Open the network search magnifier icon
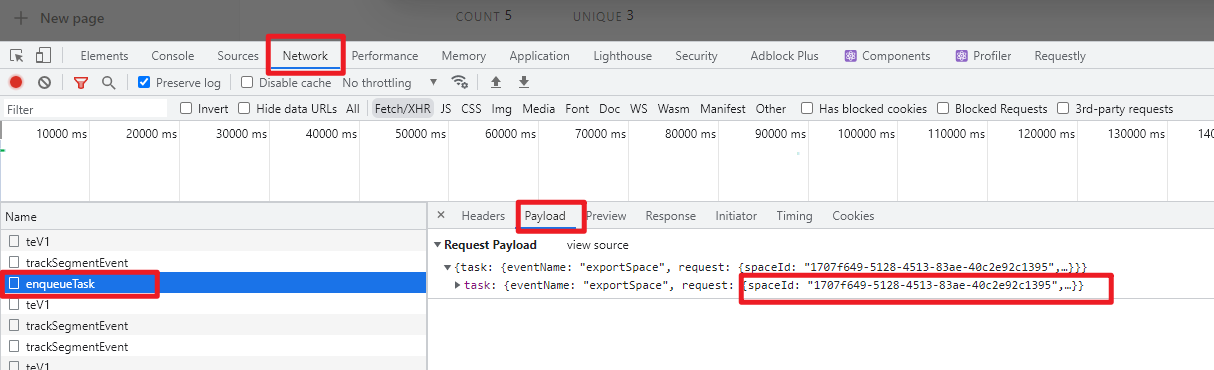Screen dimensions: 1214x370 point(108,83)
